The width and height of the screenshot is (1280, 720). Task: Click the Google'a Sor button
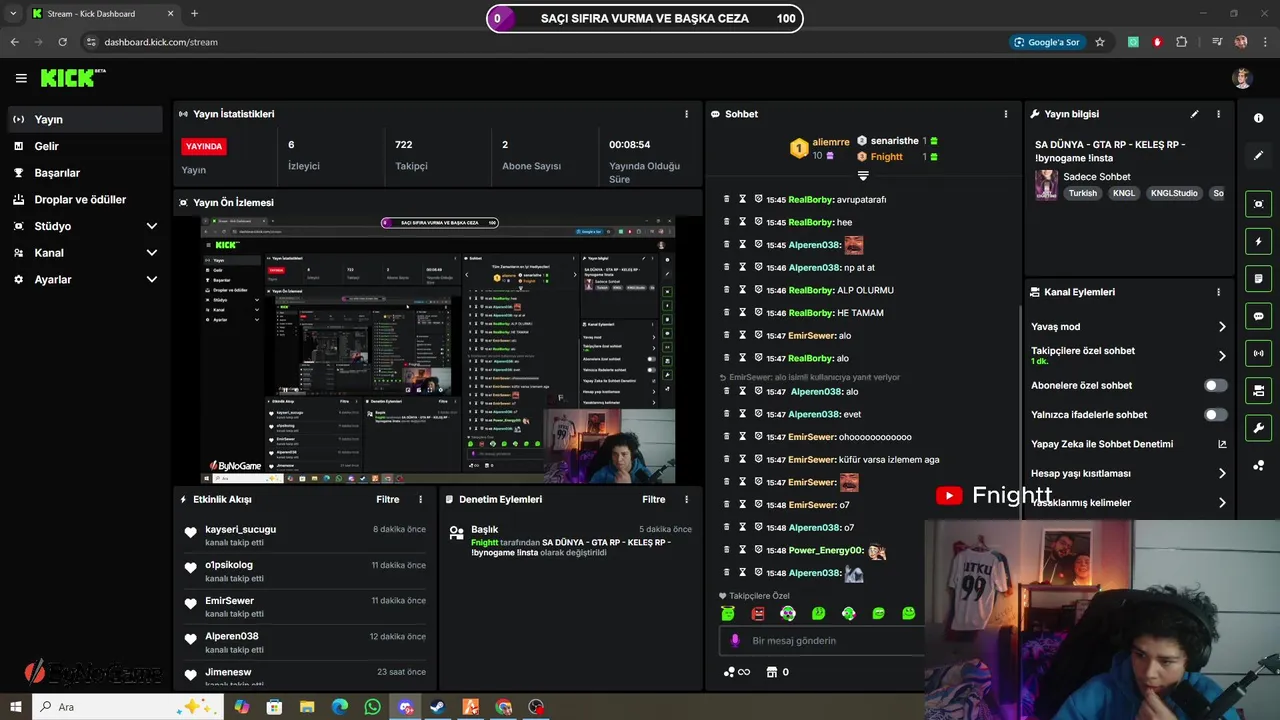pyautogui.click(x=1047, y=42)
